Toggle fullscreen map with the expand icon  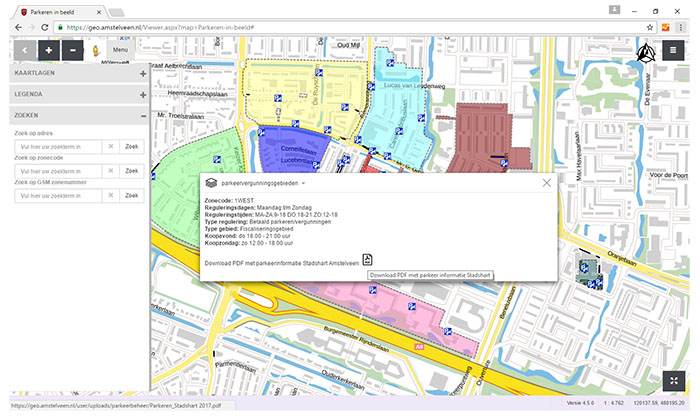pos(674,380)
